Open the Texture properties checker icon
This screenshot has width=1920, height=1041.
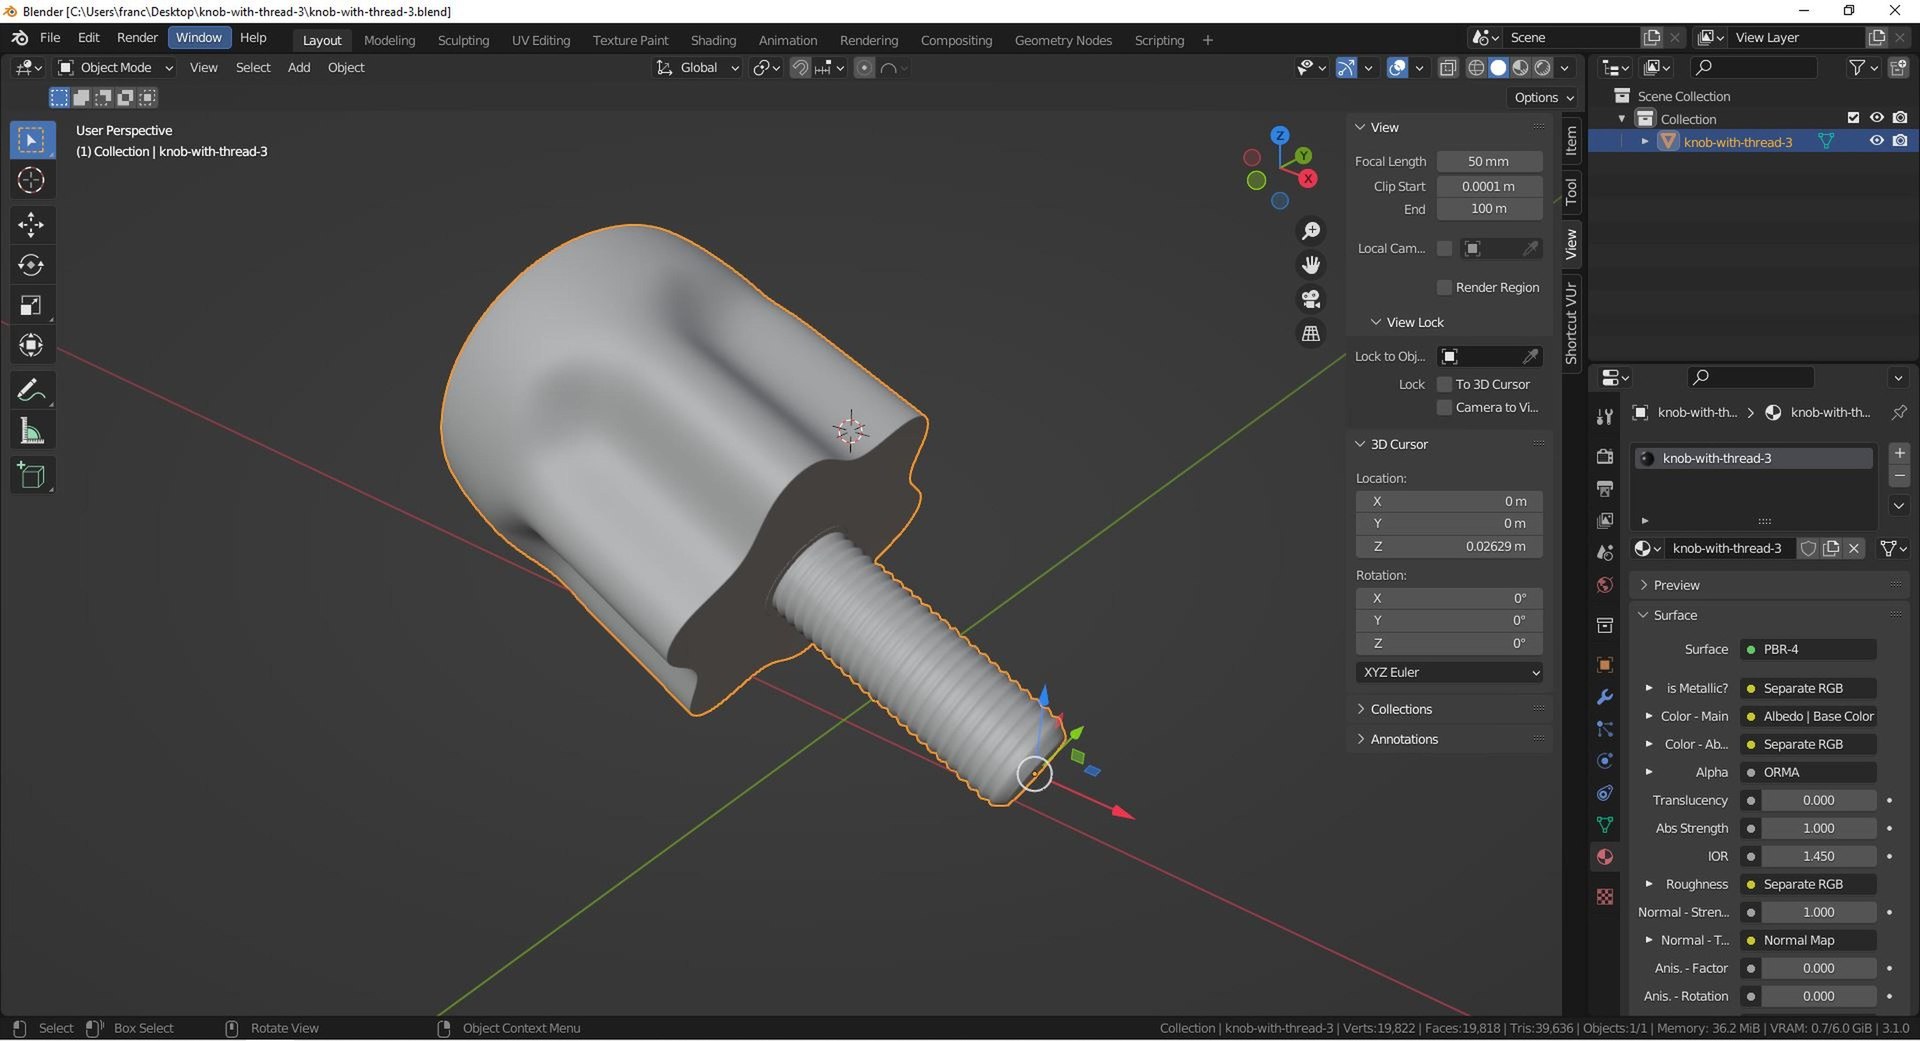point(1605,897)
